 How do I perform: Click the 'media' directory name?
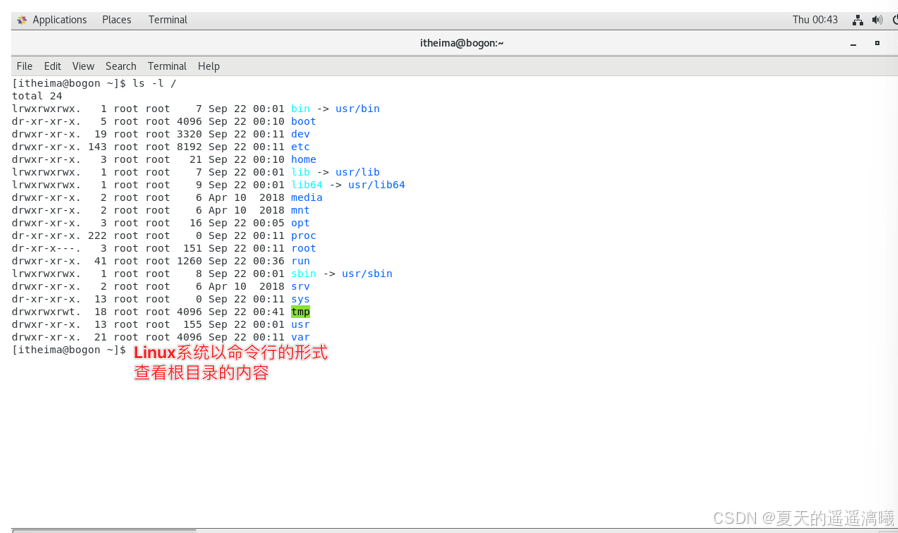coord(306,198)
